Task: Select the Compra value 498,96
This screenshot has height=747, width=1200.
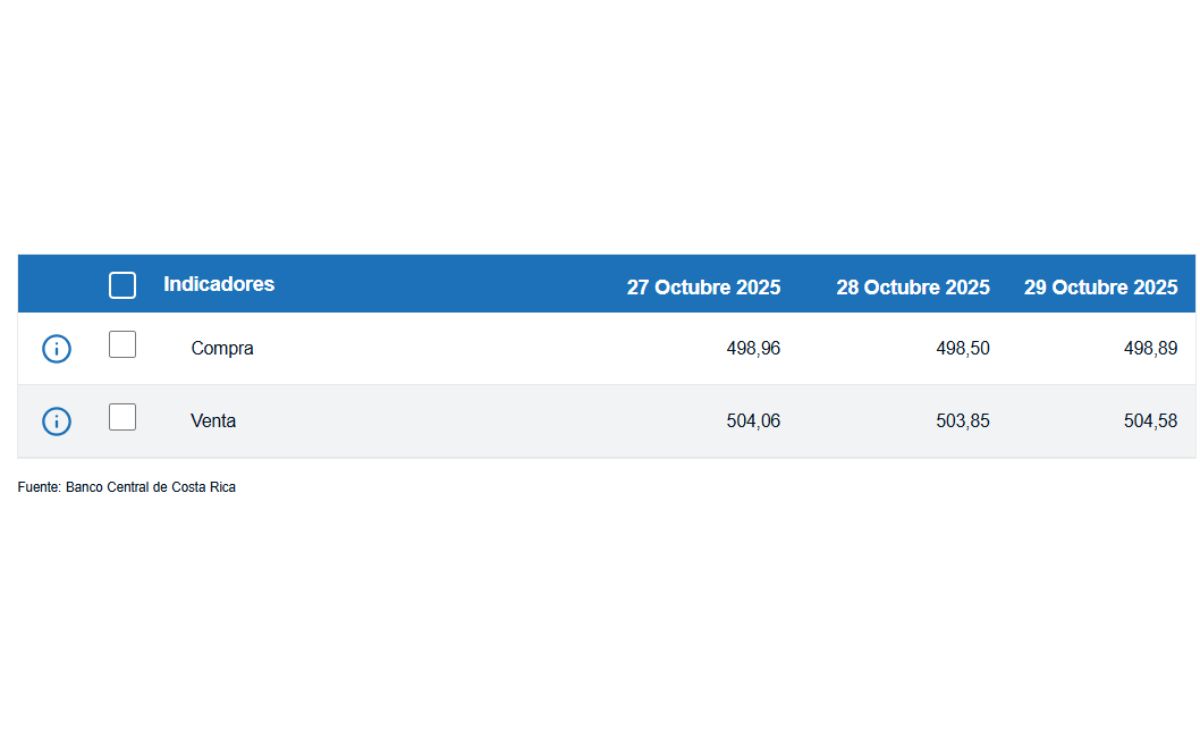Action: coord(753,349)
